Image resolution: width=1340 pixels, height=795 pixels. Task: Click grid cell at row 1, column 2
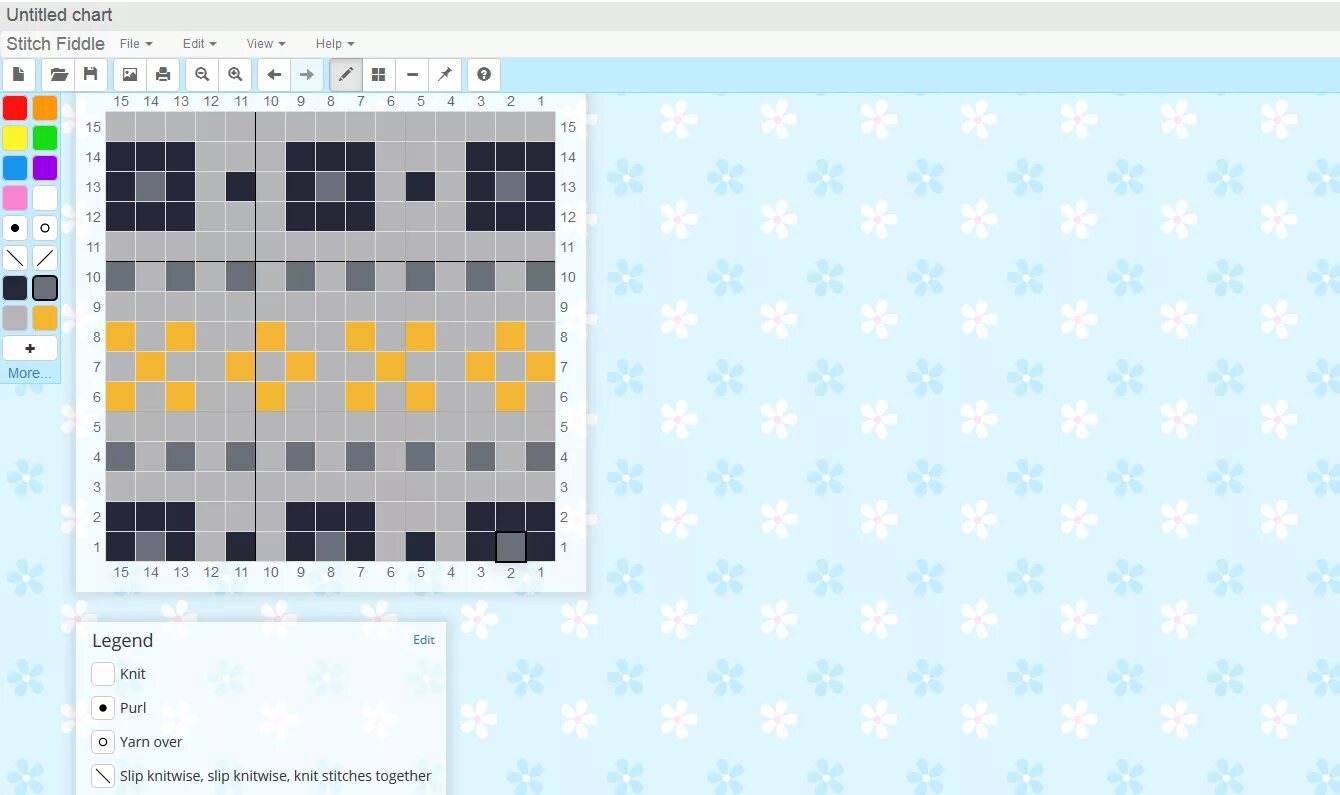pyautogui.click(x=511, y=547)
